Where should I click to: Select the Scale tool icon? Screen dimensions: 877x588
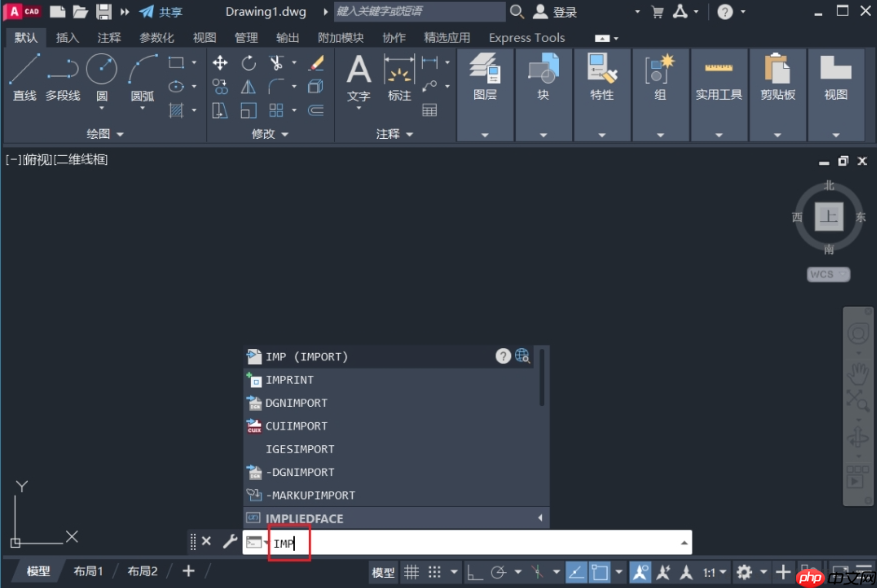248,110
